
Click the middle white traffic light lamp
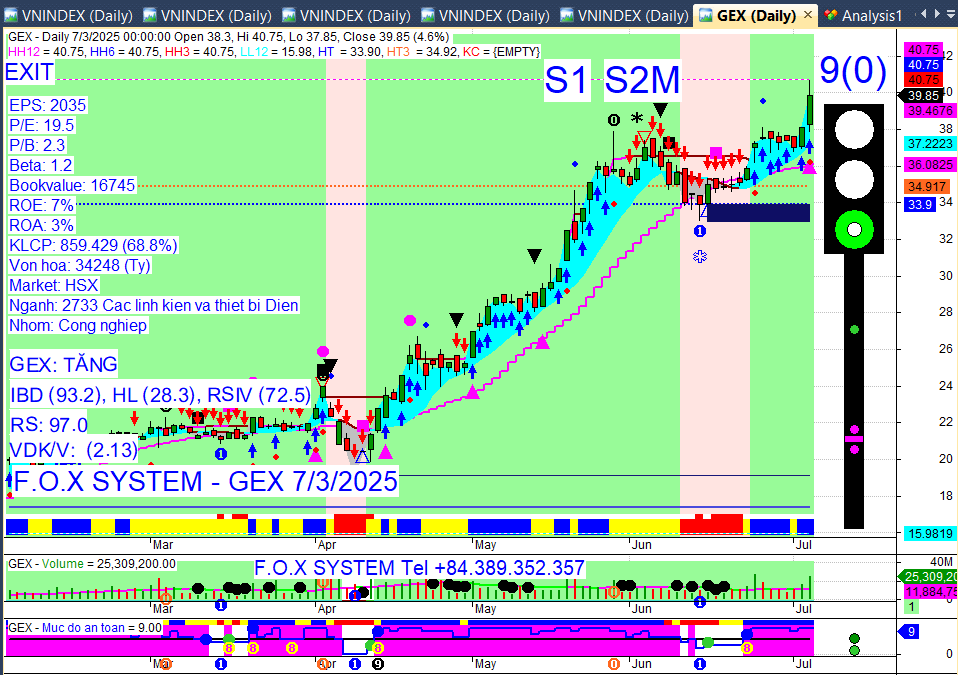tap(854, 180)
